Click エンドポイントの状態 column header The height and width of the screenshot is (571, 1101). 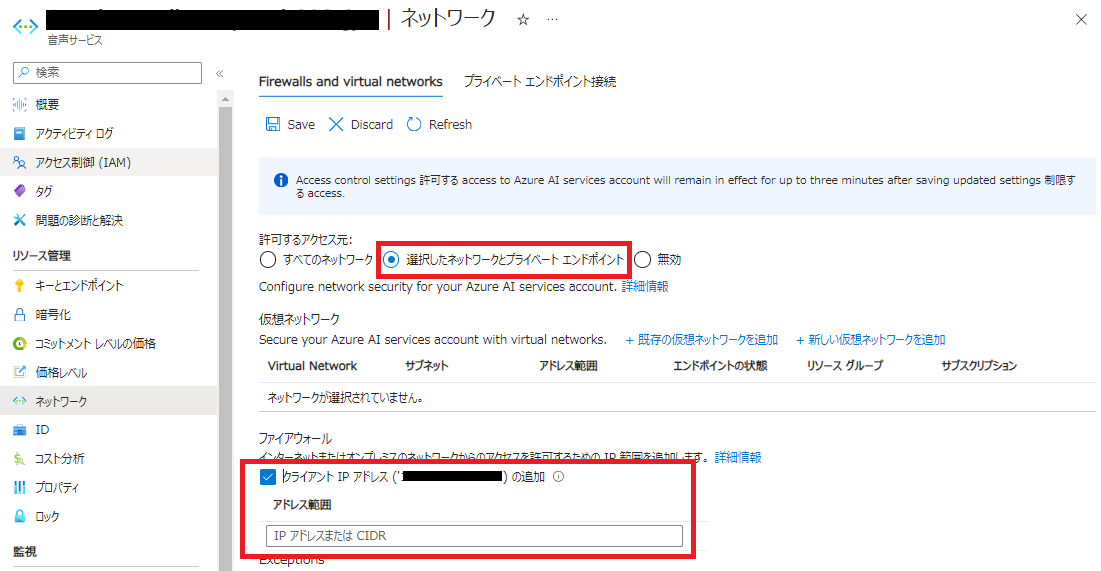(x=720, y=366)
